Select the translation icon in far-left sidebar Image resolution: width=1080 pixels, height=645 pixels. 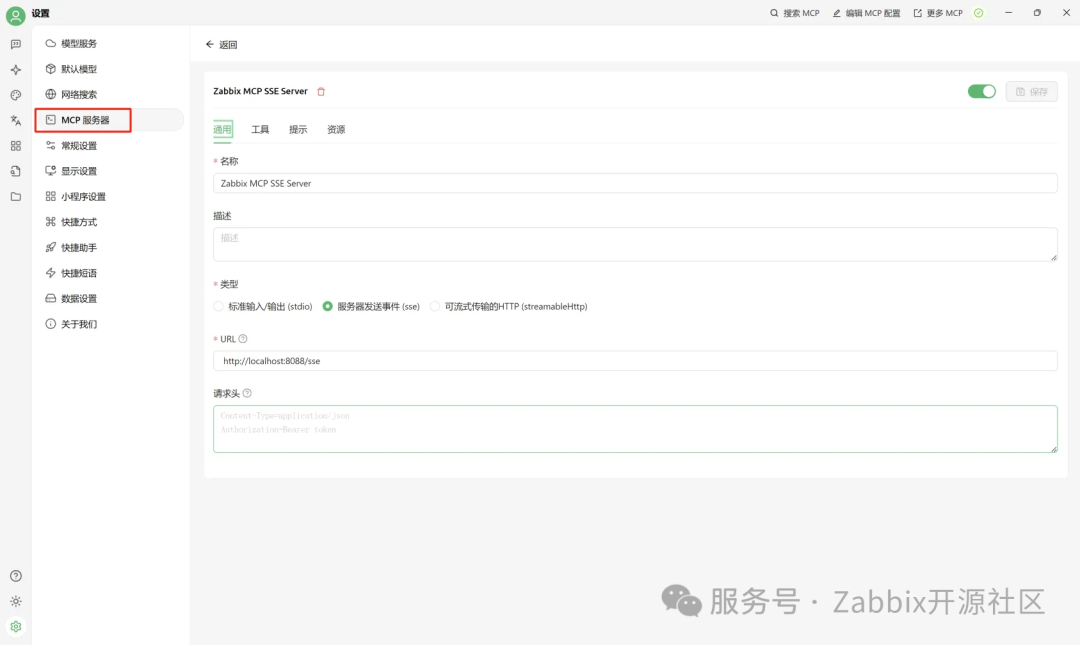[x=14, y=120]
